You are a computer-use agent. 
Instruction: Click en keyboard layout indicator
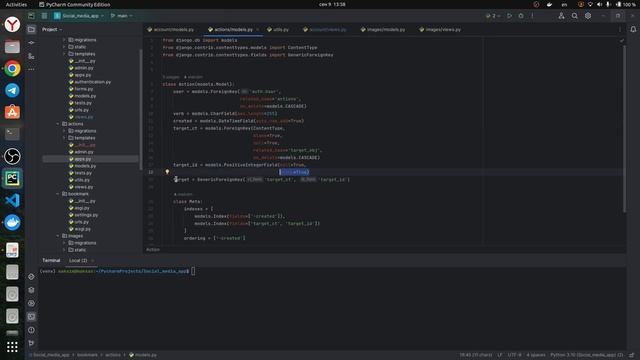pyautogui.click(x=564, y=4)
